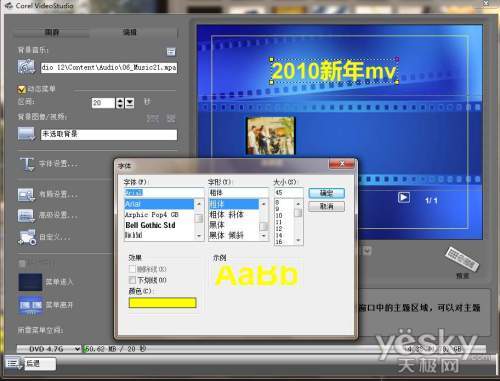This screenshot has width=500, height=381.
Task: Click the background music folder icon
Action: [26, 67]
